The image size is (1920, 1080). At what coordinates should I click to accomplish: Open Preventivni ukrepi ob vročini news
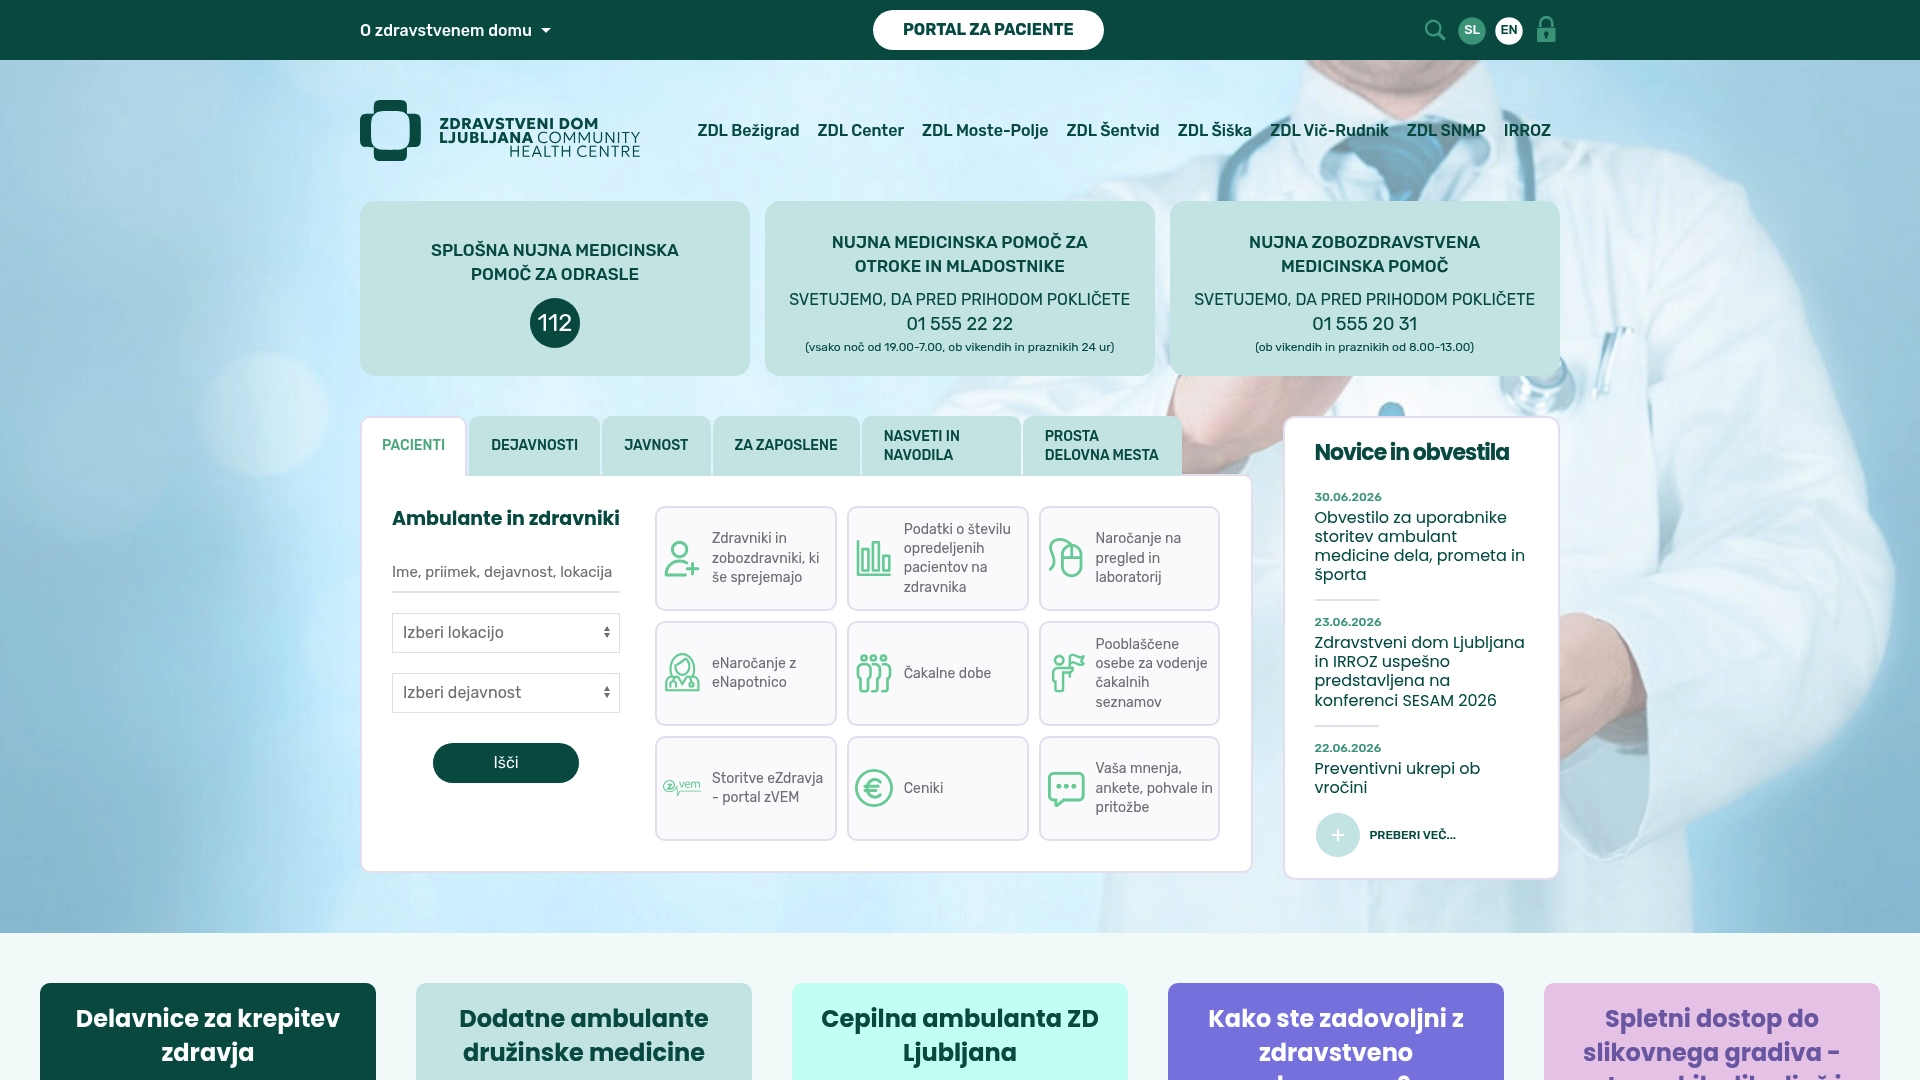[1397, 778]
